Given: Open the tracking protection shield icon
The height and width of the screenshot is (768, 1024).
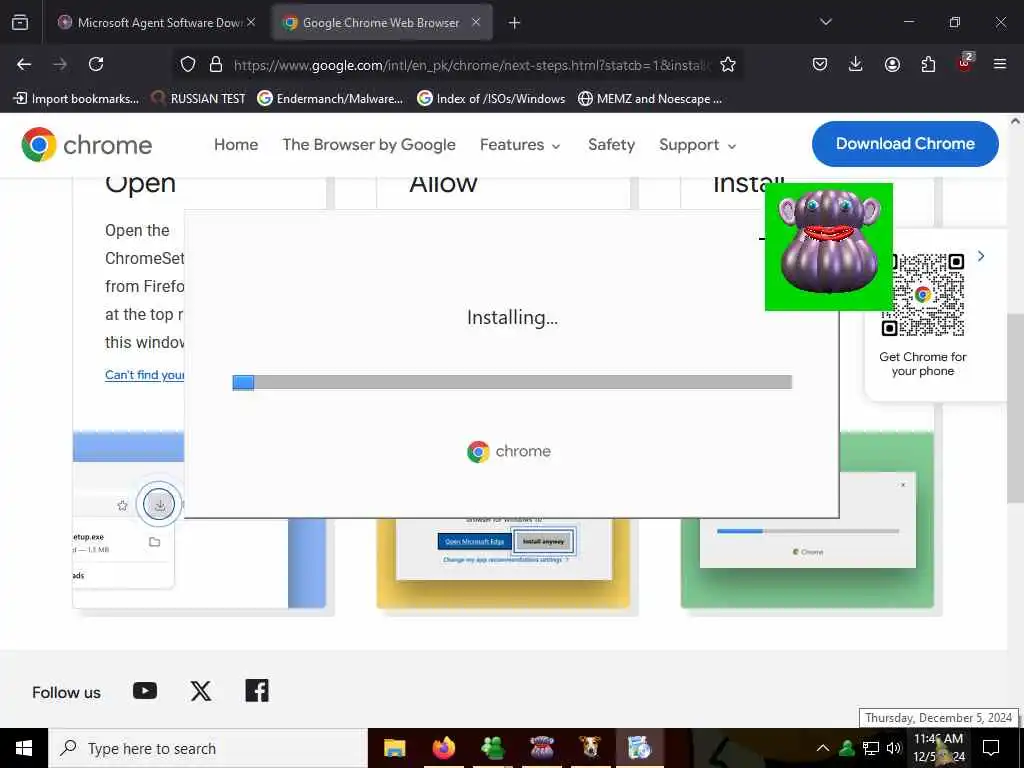Looking at the screenshot, I should coord(188,64).
